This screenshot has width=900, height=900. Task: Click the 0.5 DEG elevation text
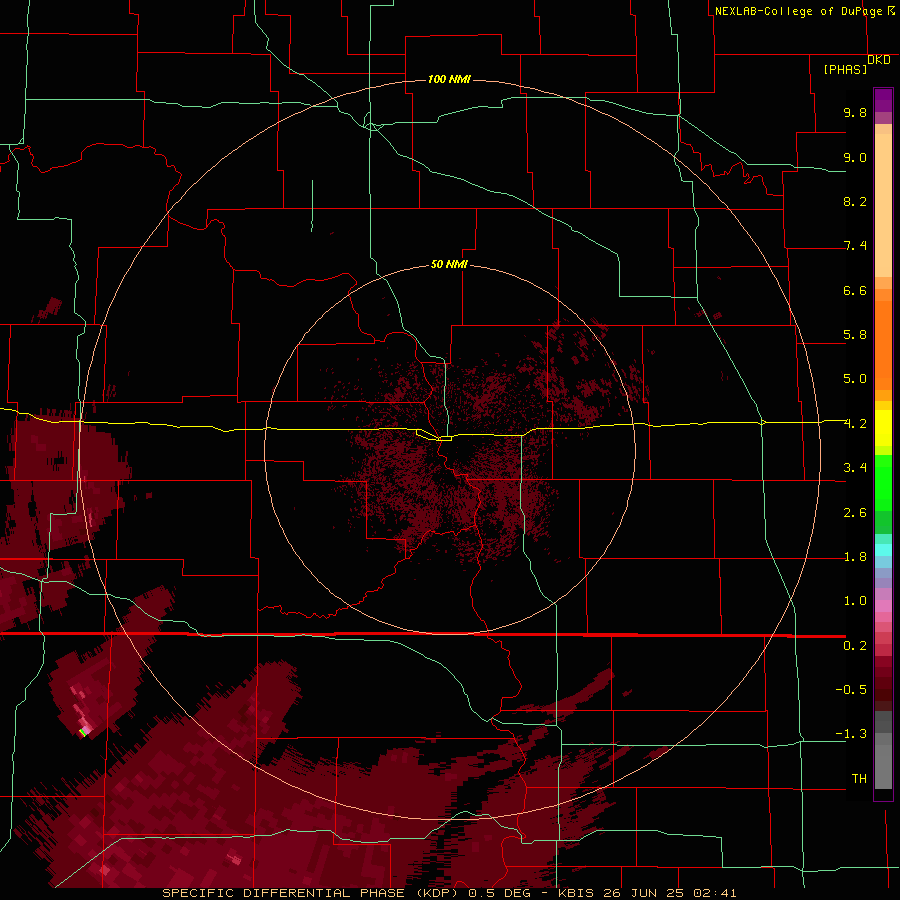(498, 893)
